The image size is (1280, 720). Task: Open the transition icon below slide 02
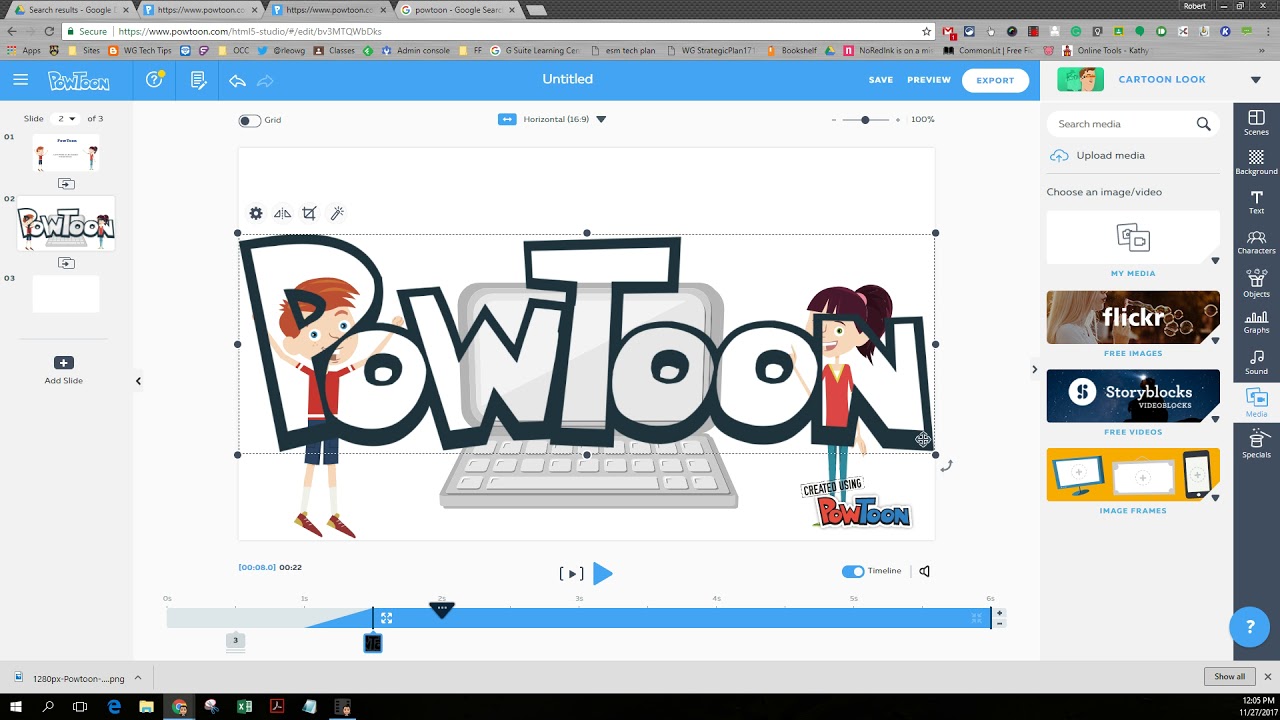pos(66,263)
